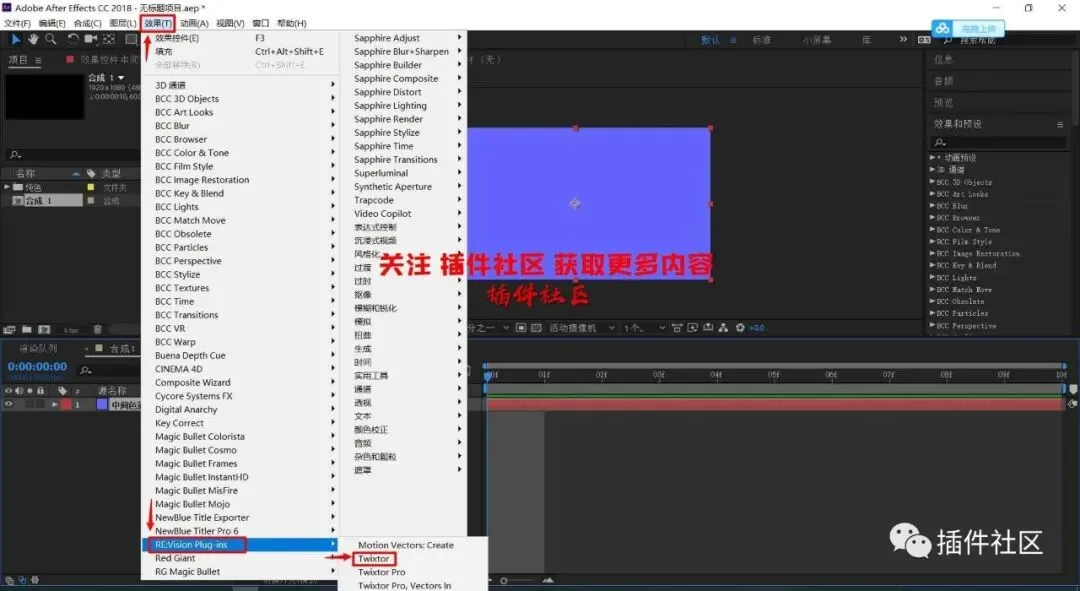Viewport: 1080px width, 591px height.
Task: Click the video eye column header in timeline
Action: point(8,391)
